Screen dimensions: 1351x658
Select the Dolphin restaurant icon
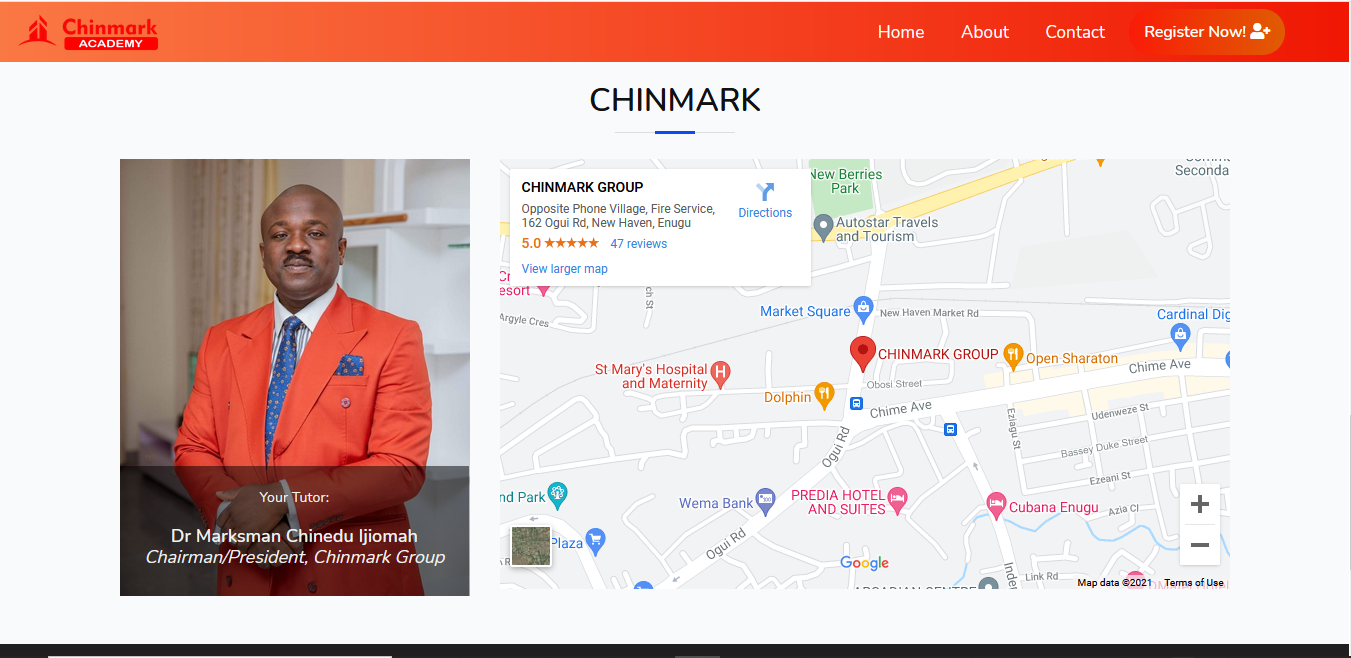click(824, 394)
